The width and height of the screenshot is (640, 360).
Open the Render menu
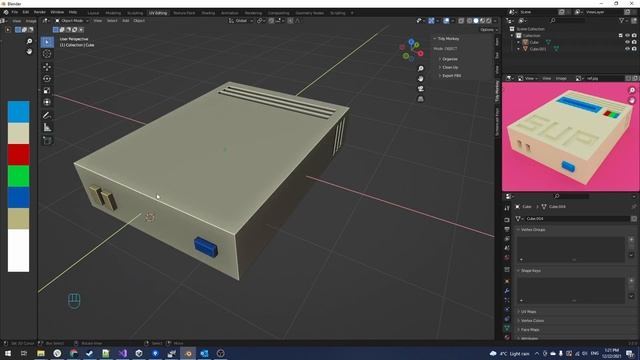pyautogui.click(x=40, y=12)
